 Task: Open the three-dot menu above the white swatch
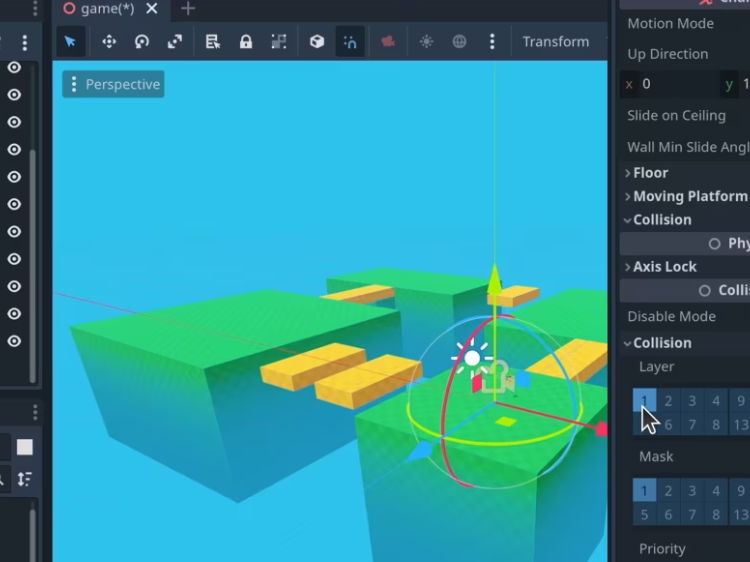35,412
